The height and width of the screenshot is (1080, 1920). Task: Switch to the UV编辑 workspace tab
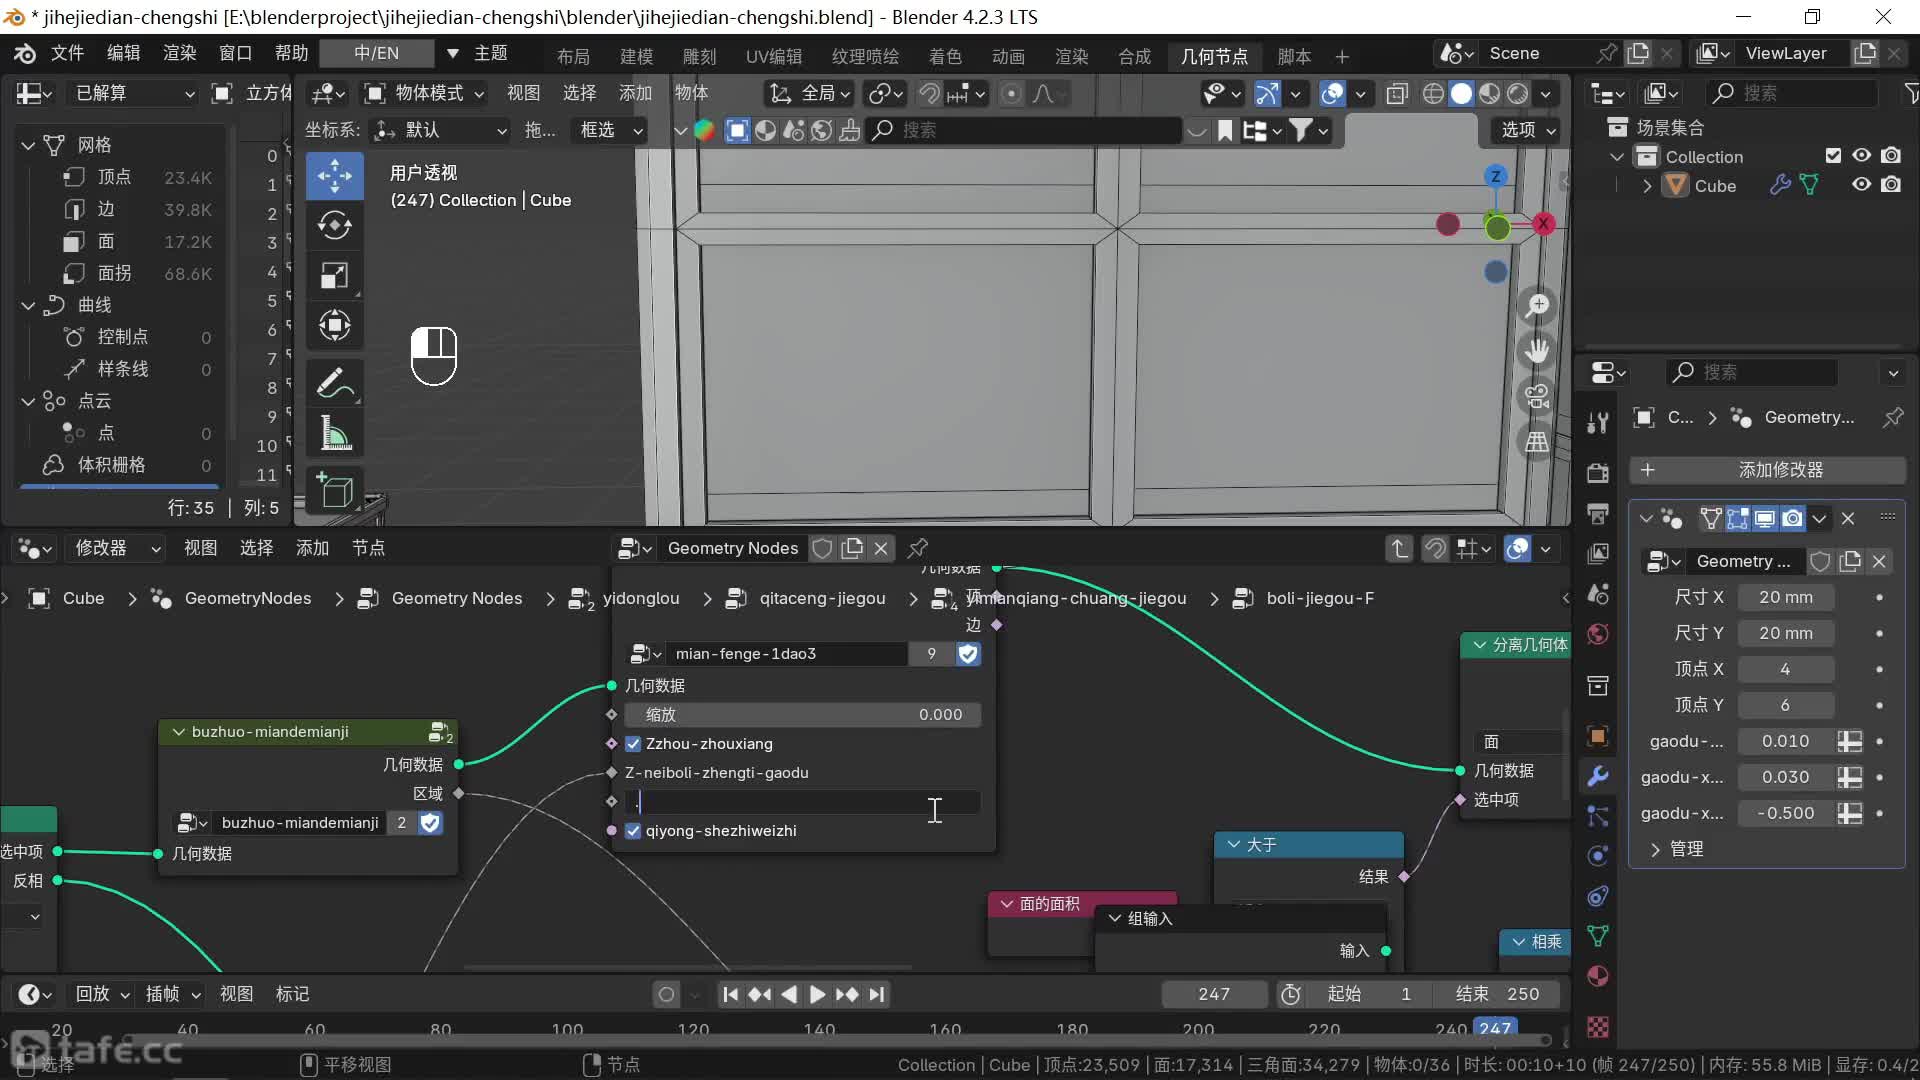point(773,56)
